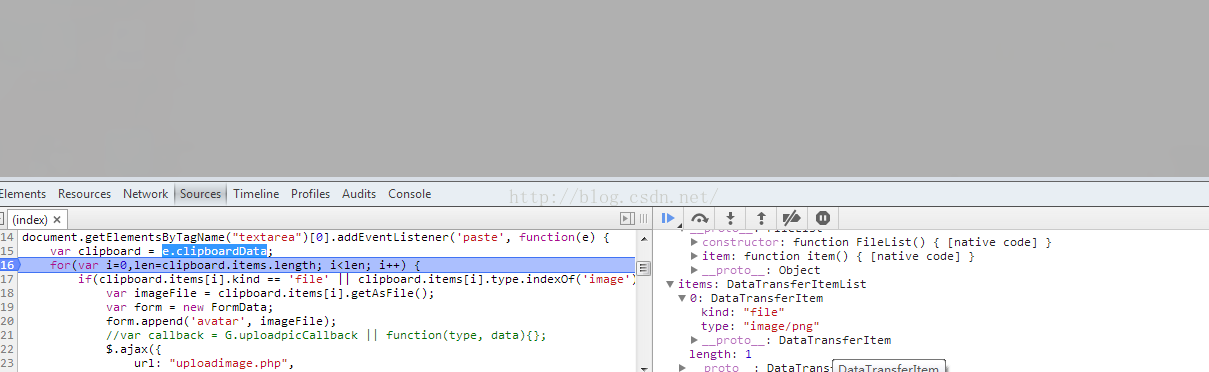Viewport: 1209px width, 372px height.
Task: Expand the __proto__: DataTransferItem entry
Action: 694,340
